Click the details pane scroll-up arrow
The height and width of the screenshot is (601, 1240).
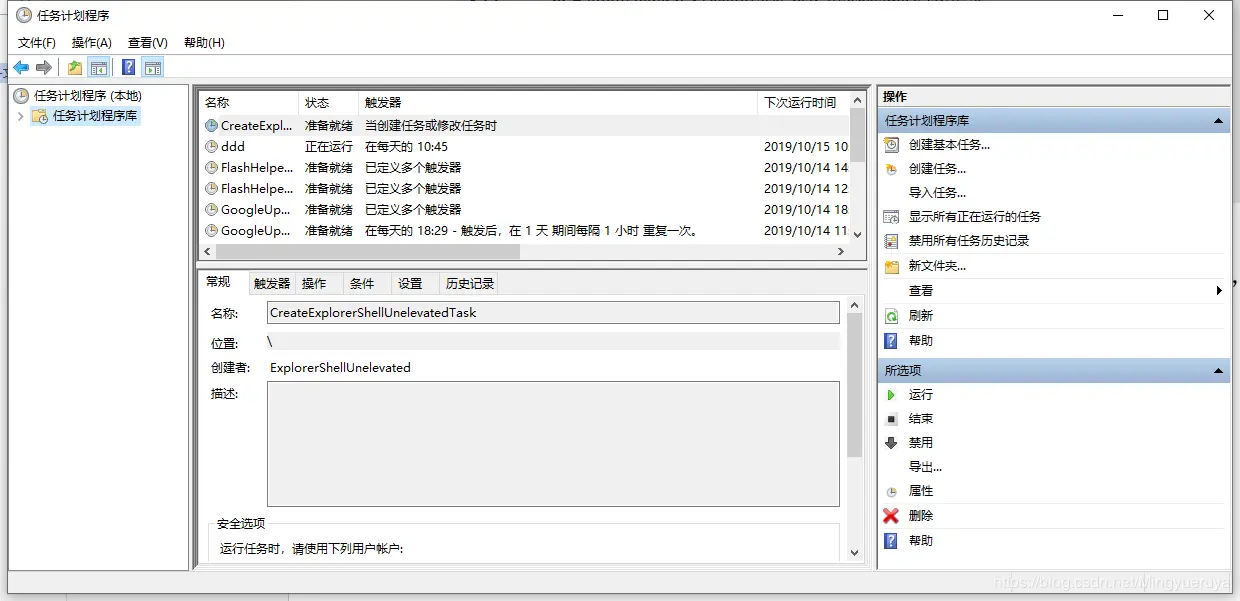pos(854,304)
